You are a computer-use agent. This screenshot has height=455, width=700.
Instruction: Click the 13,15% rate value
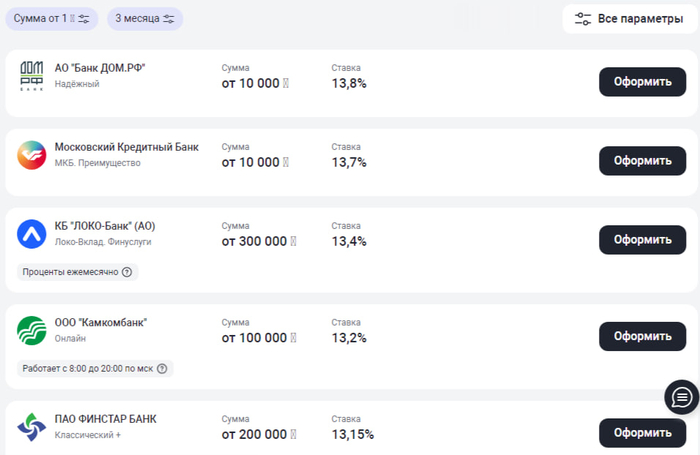[352, 434]
